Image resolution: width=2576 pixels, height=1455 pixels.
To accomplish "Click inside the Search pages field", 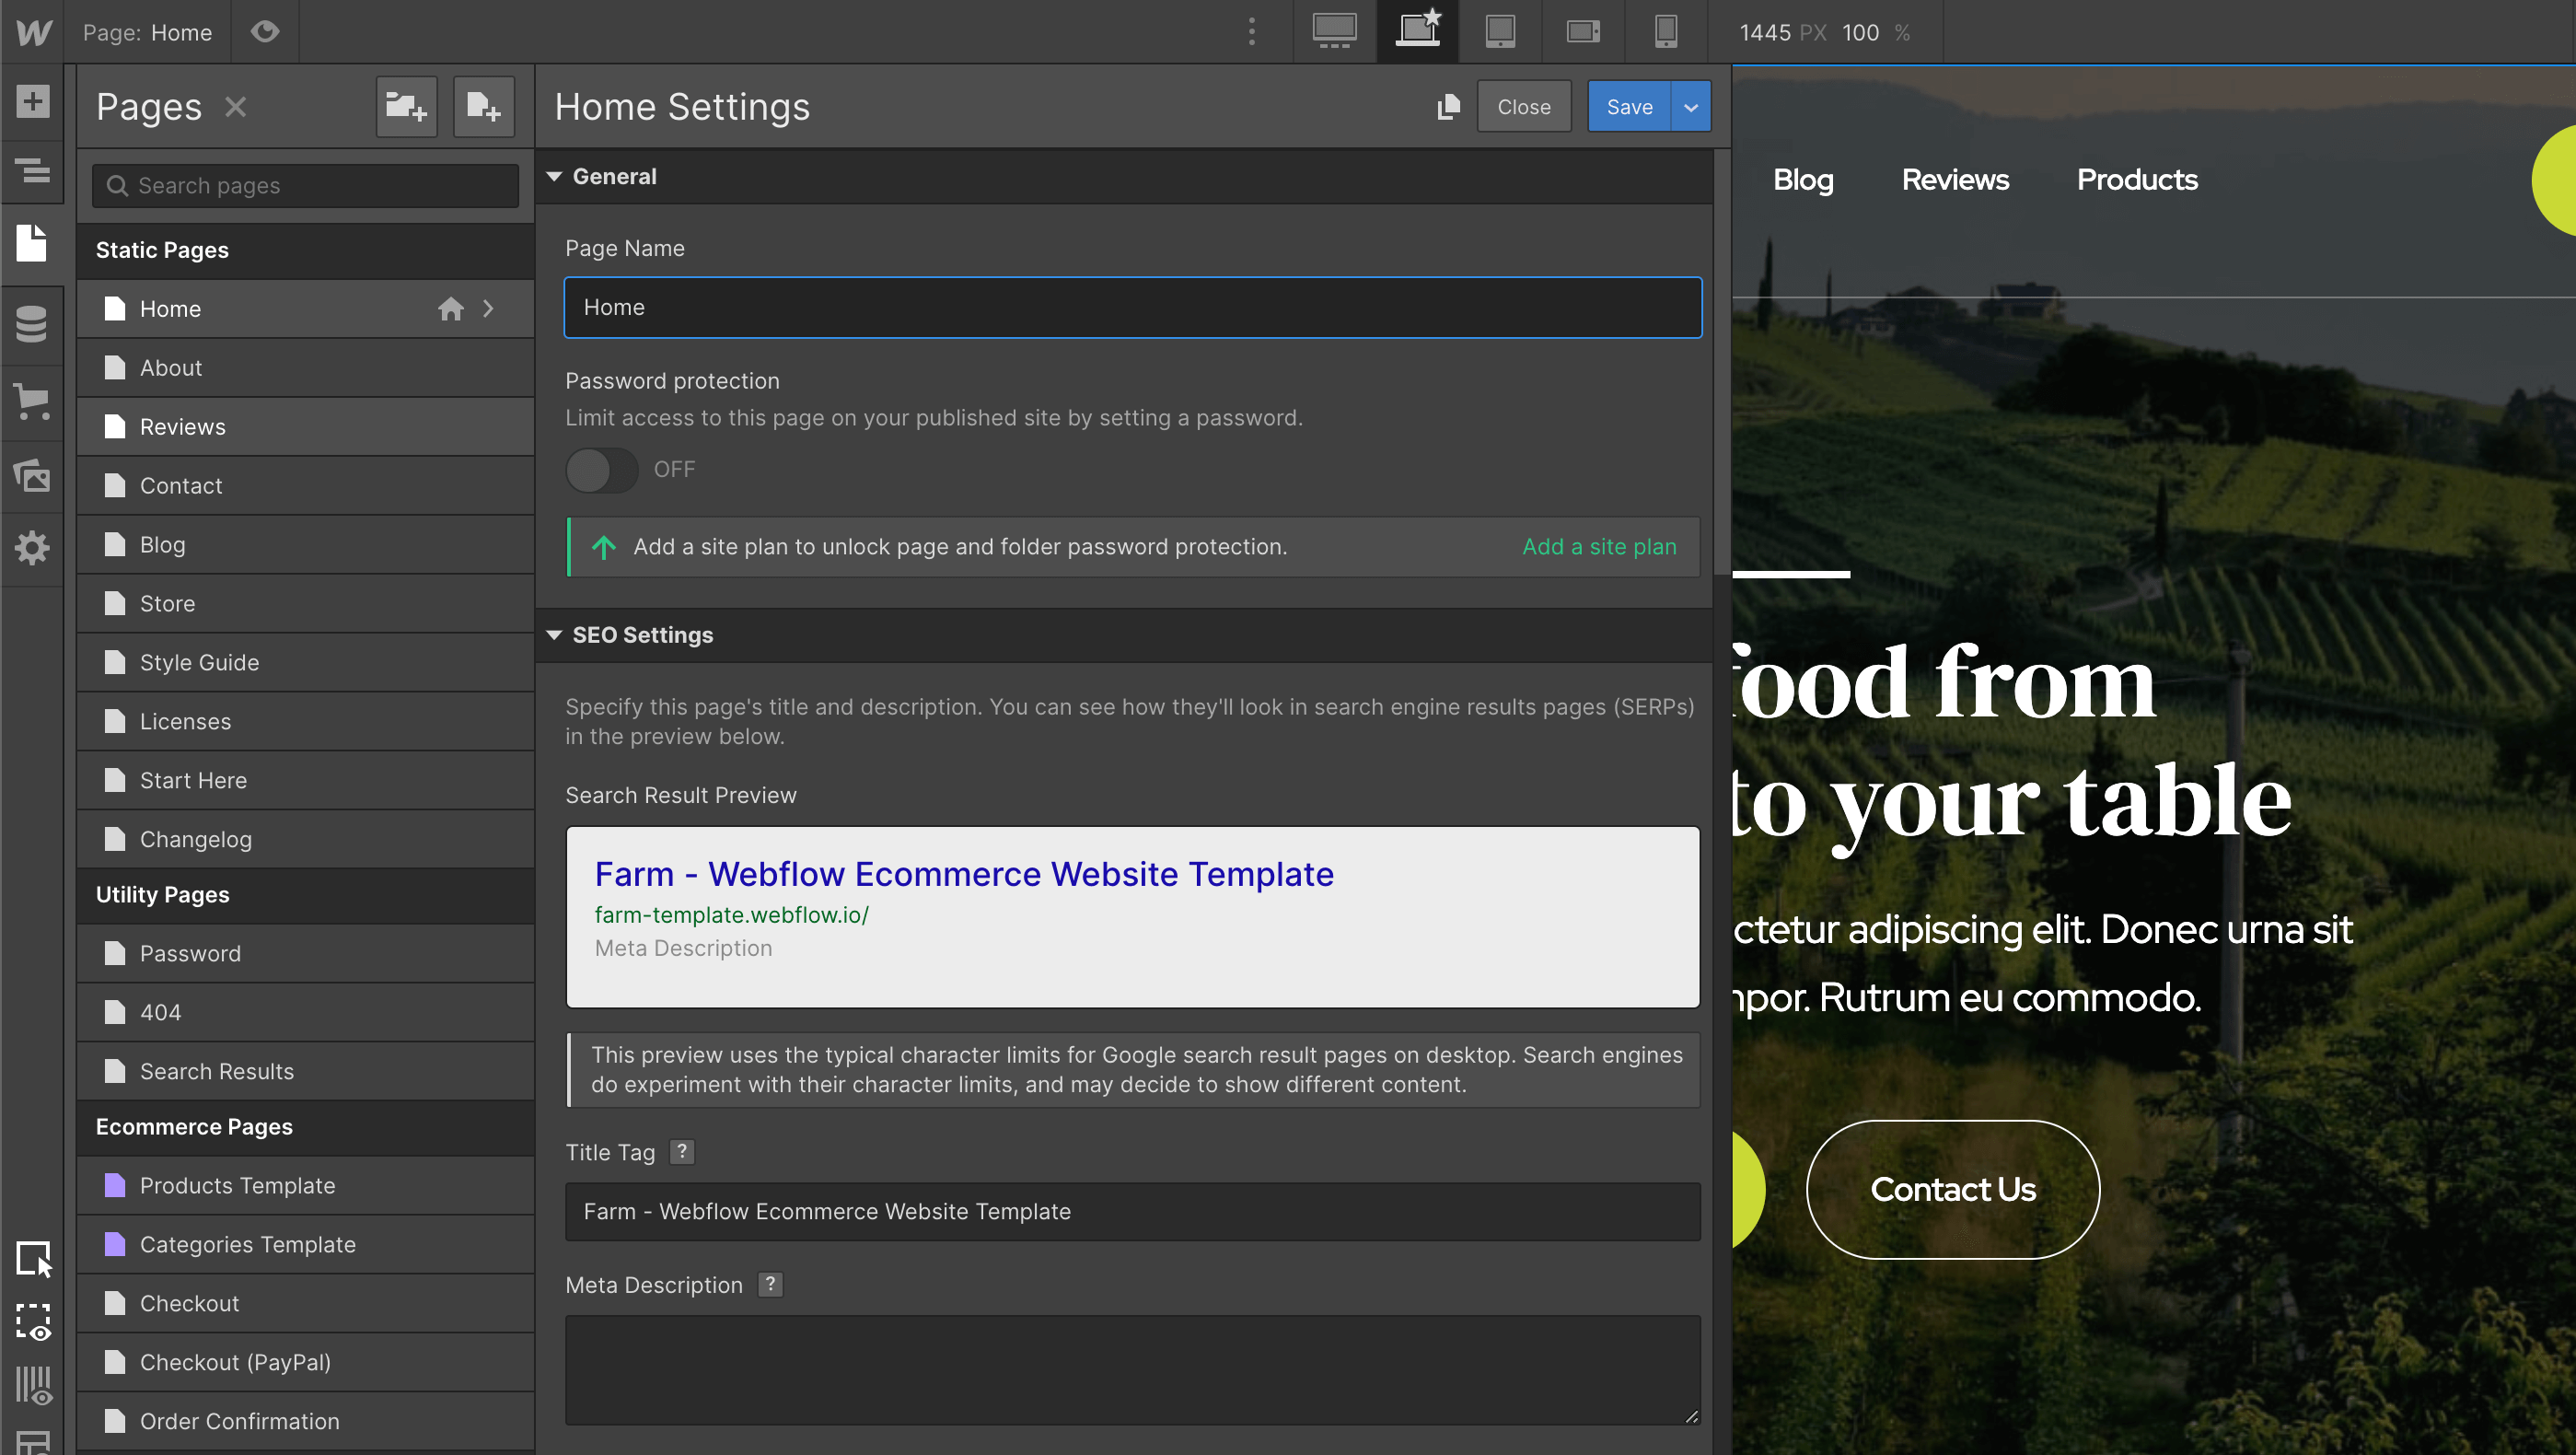I will coord(303,185).
